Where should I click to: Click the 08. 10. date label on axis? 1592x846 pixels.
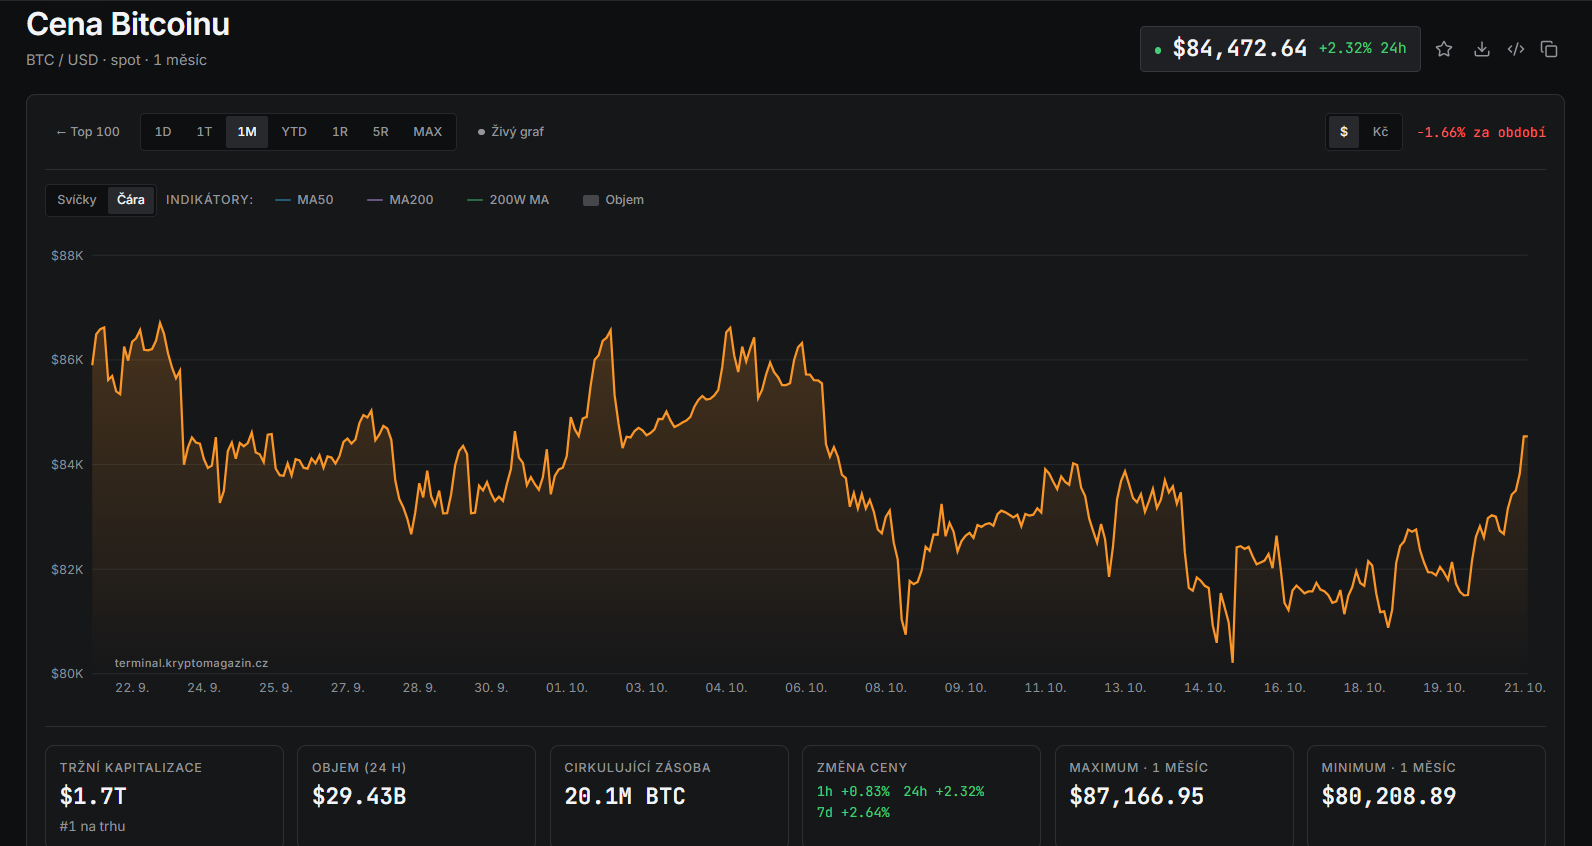886,688
